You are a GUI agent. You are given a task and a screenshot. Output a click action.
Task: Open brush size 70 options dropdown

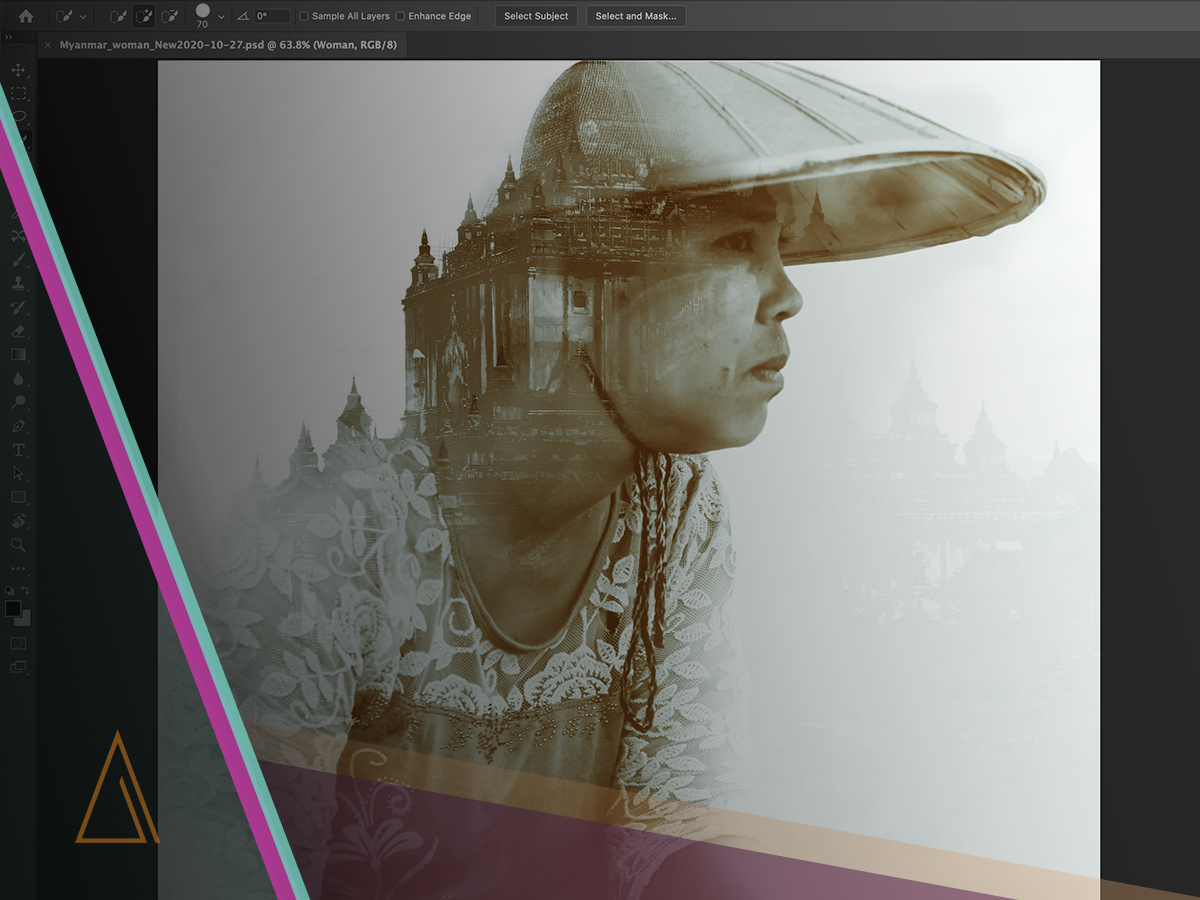click(x=221, y=17)
